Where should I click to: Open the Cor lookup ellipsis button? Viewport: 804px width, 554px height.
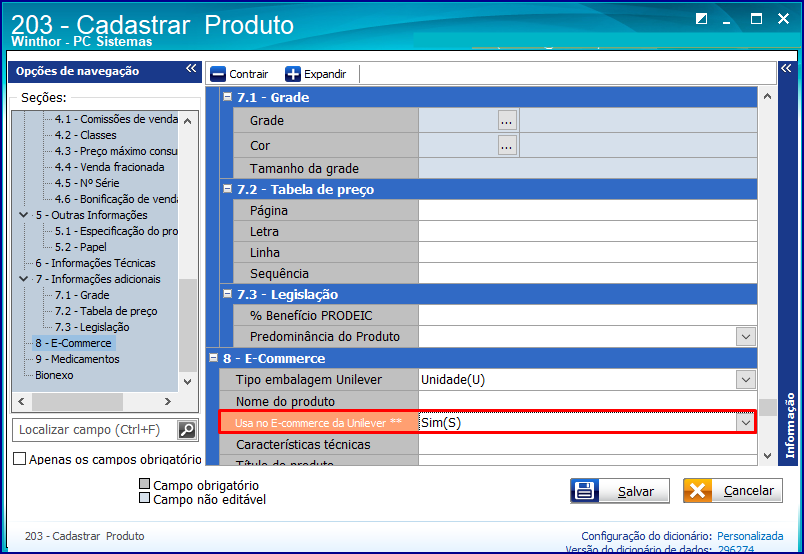(x=507, y=145)
